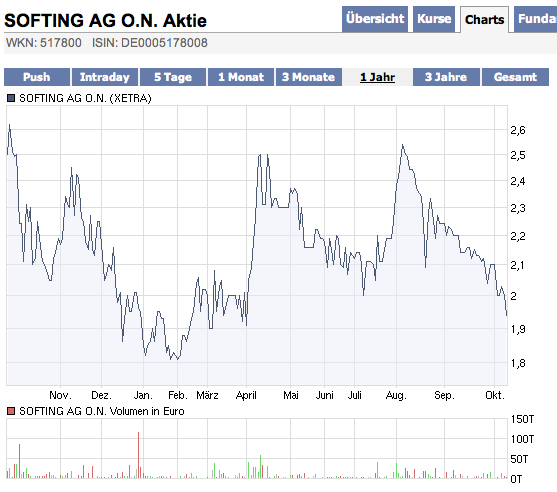Viewport: 557px width, 492px height.
Task: Click the 1,8 price axis label
Action: coord(518,363)
